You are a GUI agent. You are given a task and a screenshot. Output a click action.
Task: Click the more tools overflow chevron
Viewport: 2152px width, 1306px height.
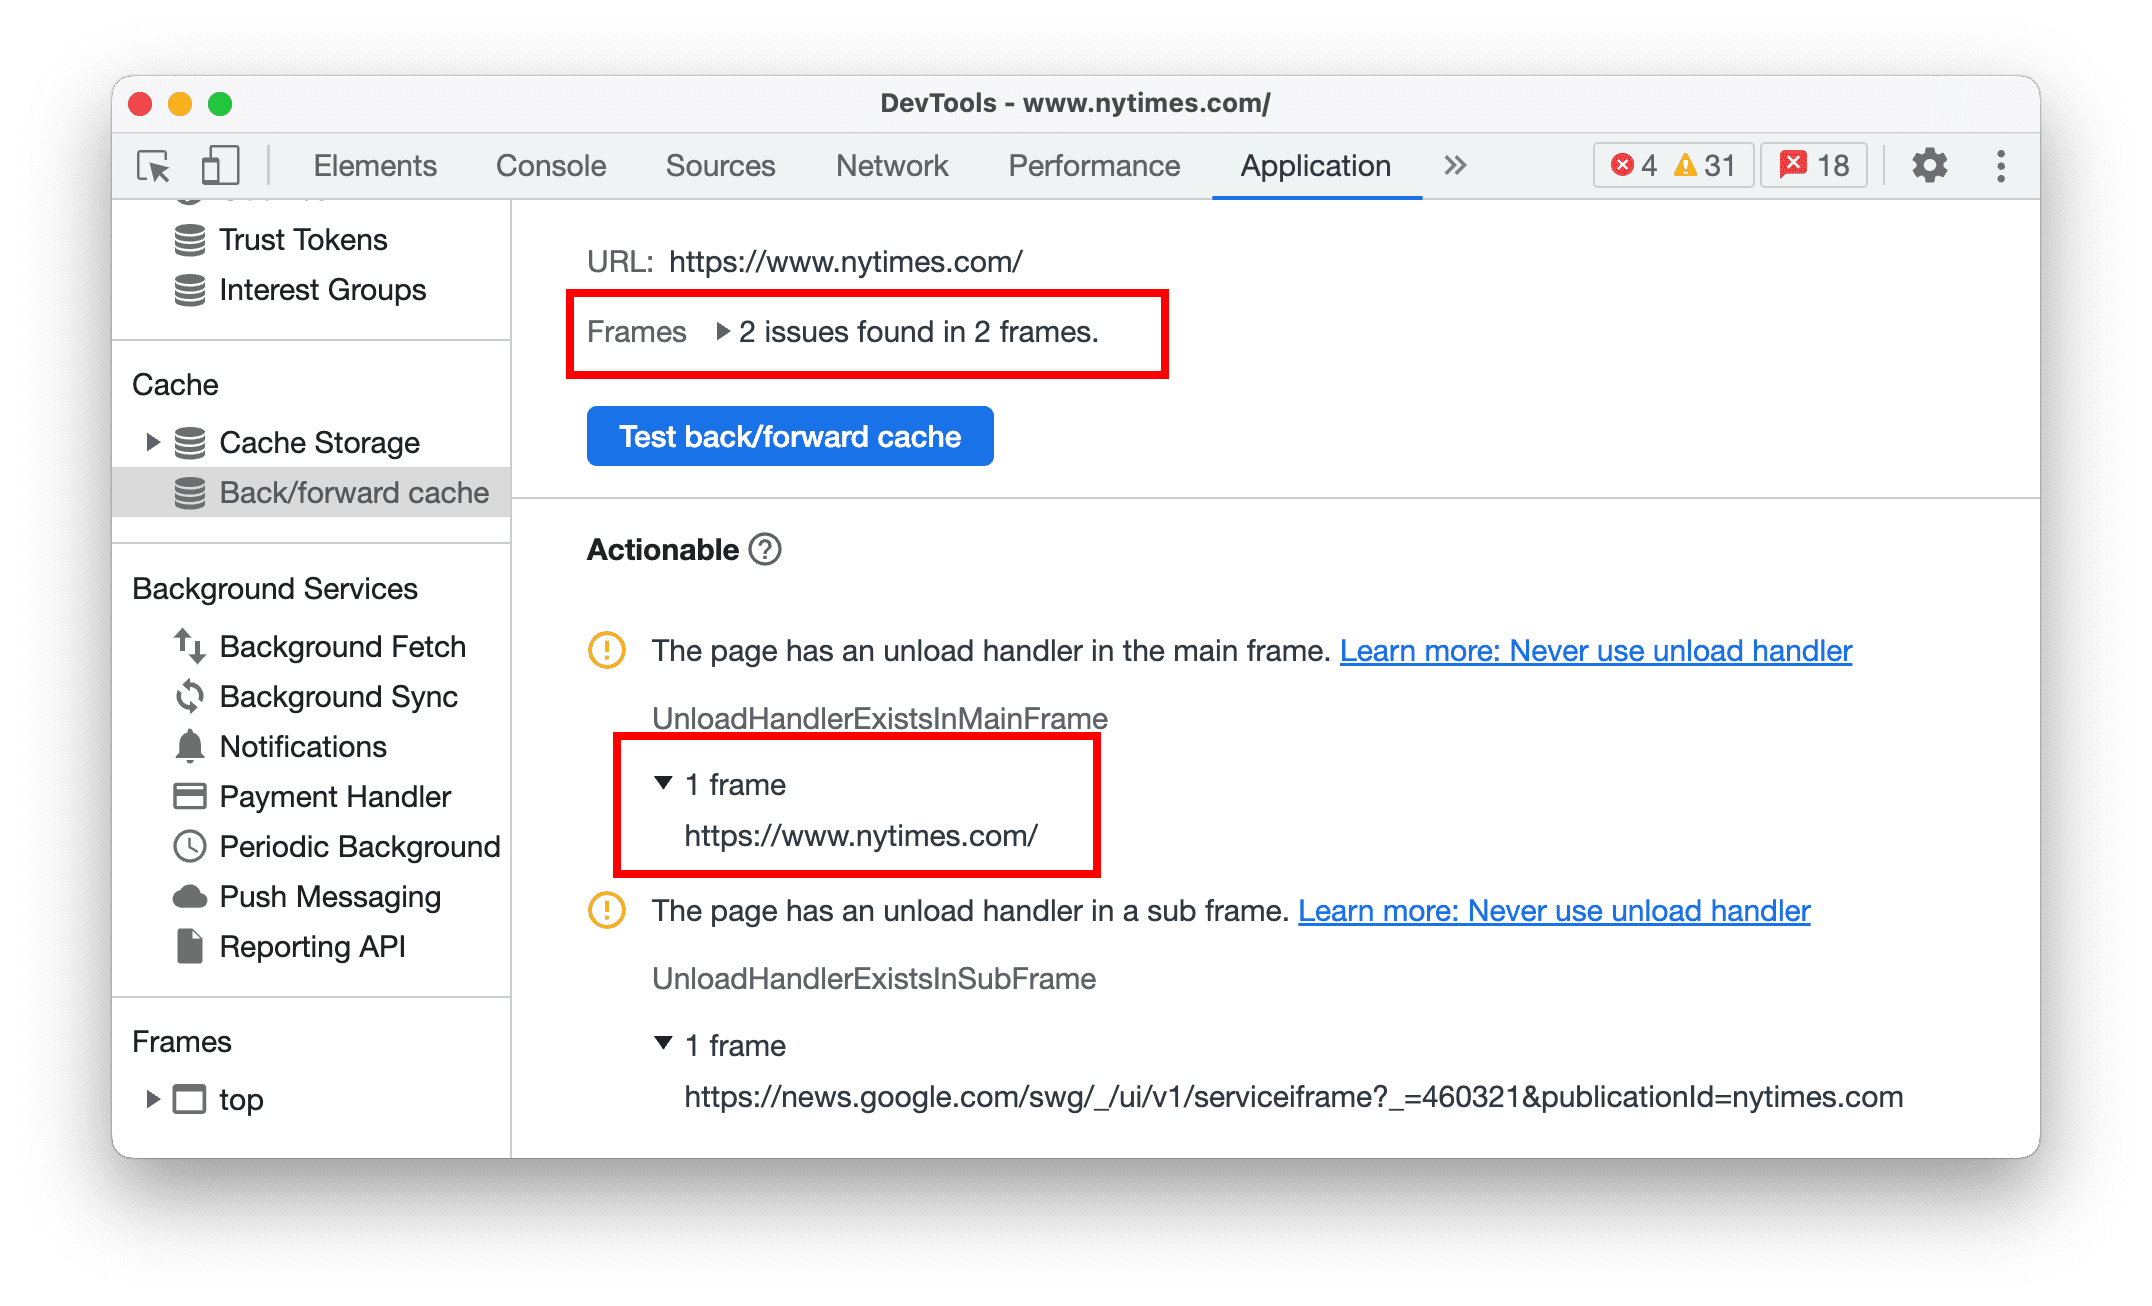(1456, 164)
